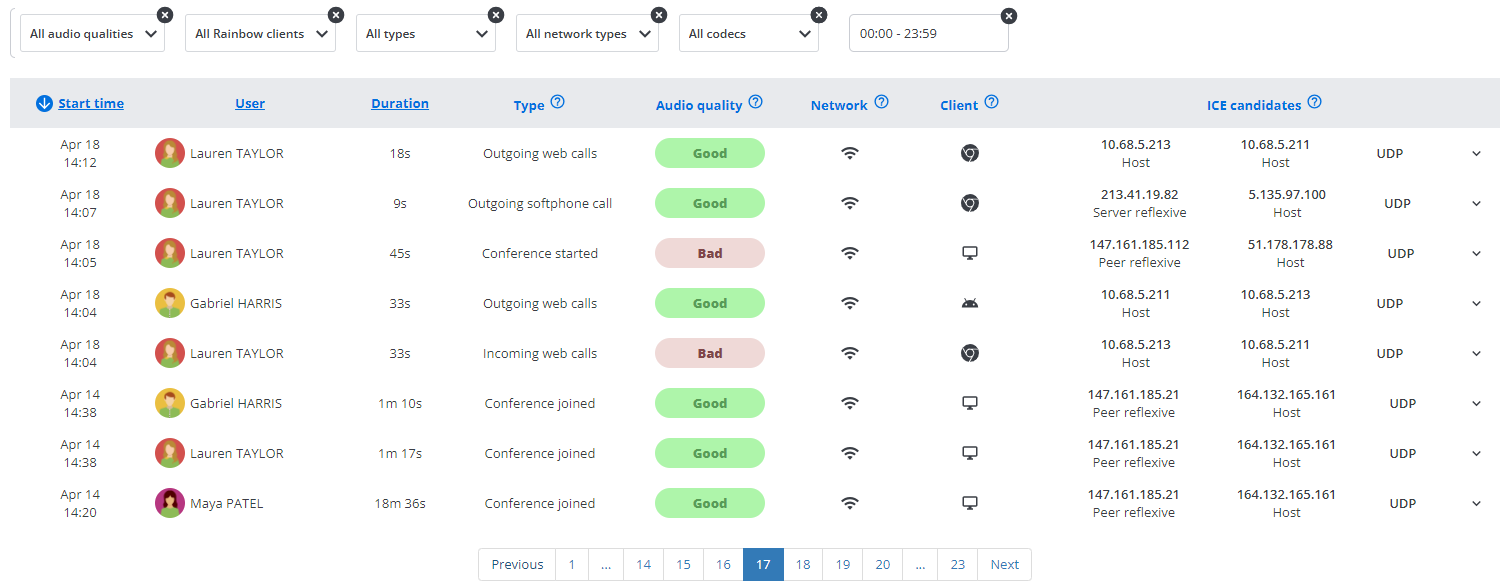The width and height of the screenshot is (1512, 588).
Task: Click the help icon beside ICE candidates
Action: pos(1315,102)
